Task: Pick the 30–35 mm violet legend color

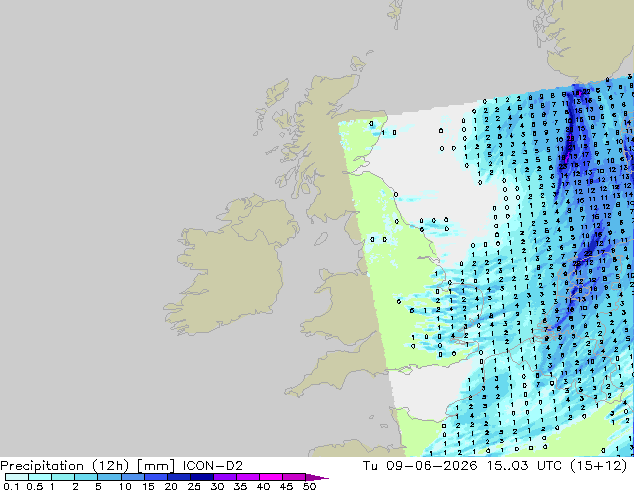Action: click(x=224, y=477)
